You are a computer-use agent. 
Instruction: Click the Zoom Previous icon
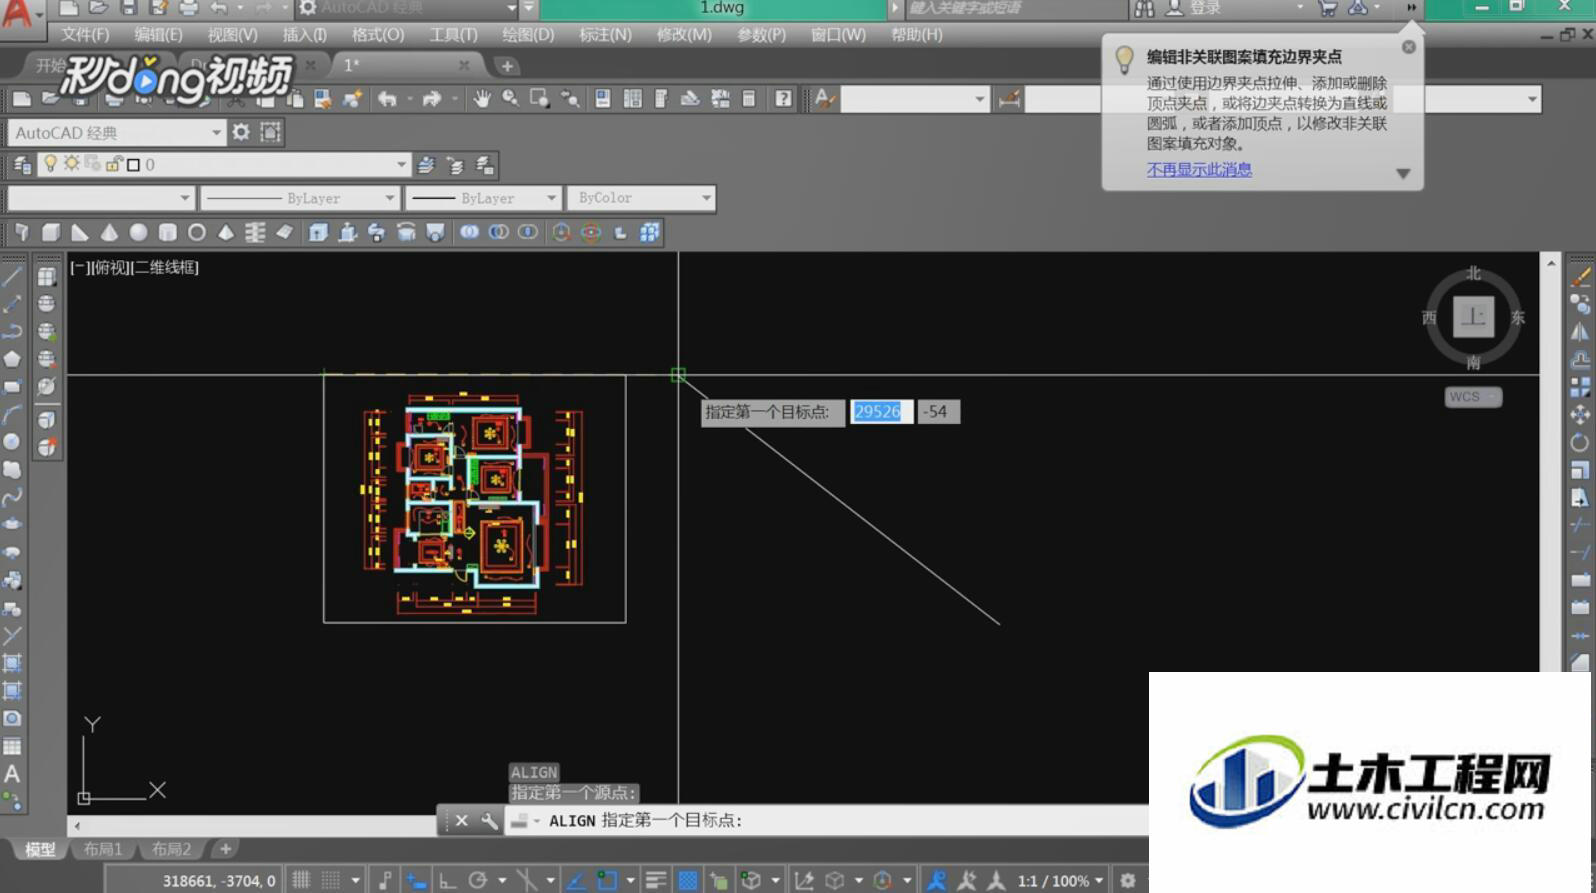[x=570, y=98]
